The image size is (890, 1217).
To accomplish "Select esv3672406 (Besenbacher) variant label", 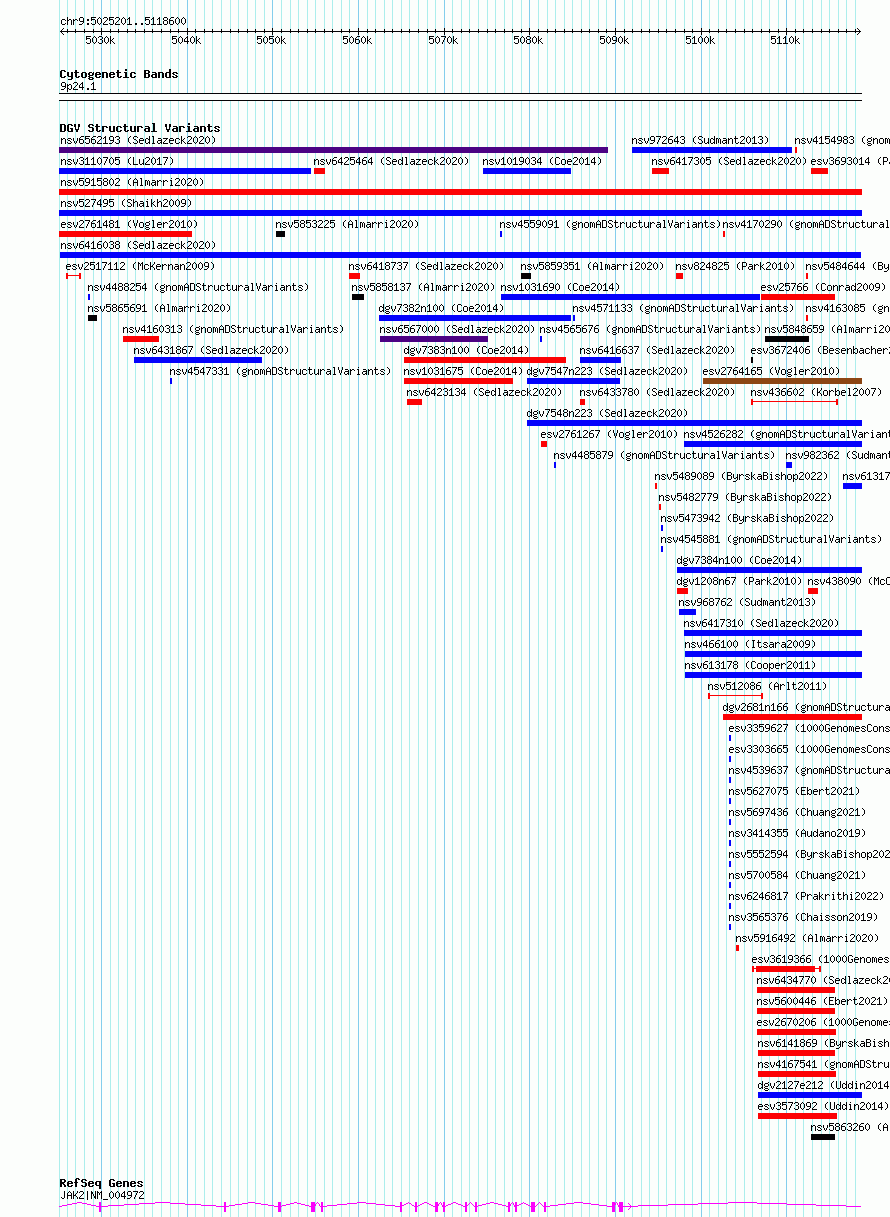I will pos(820,350).
